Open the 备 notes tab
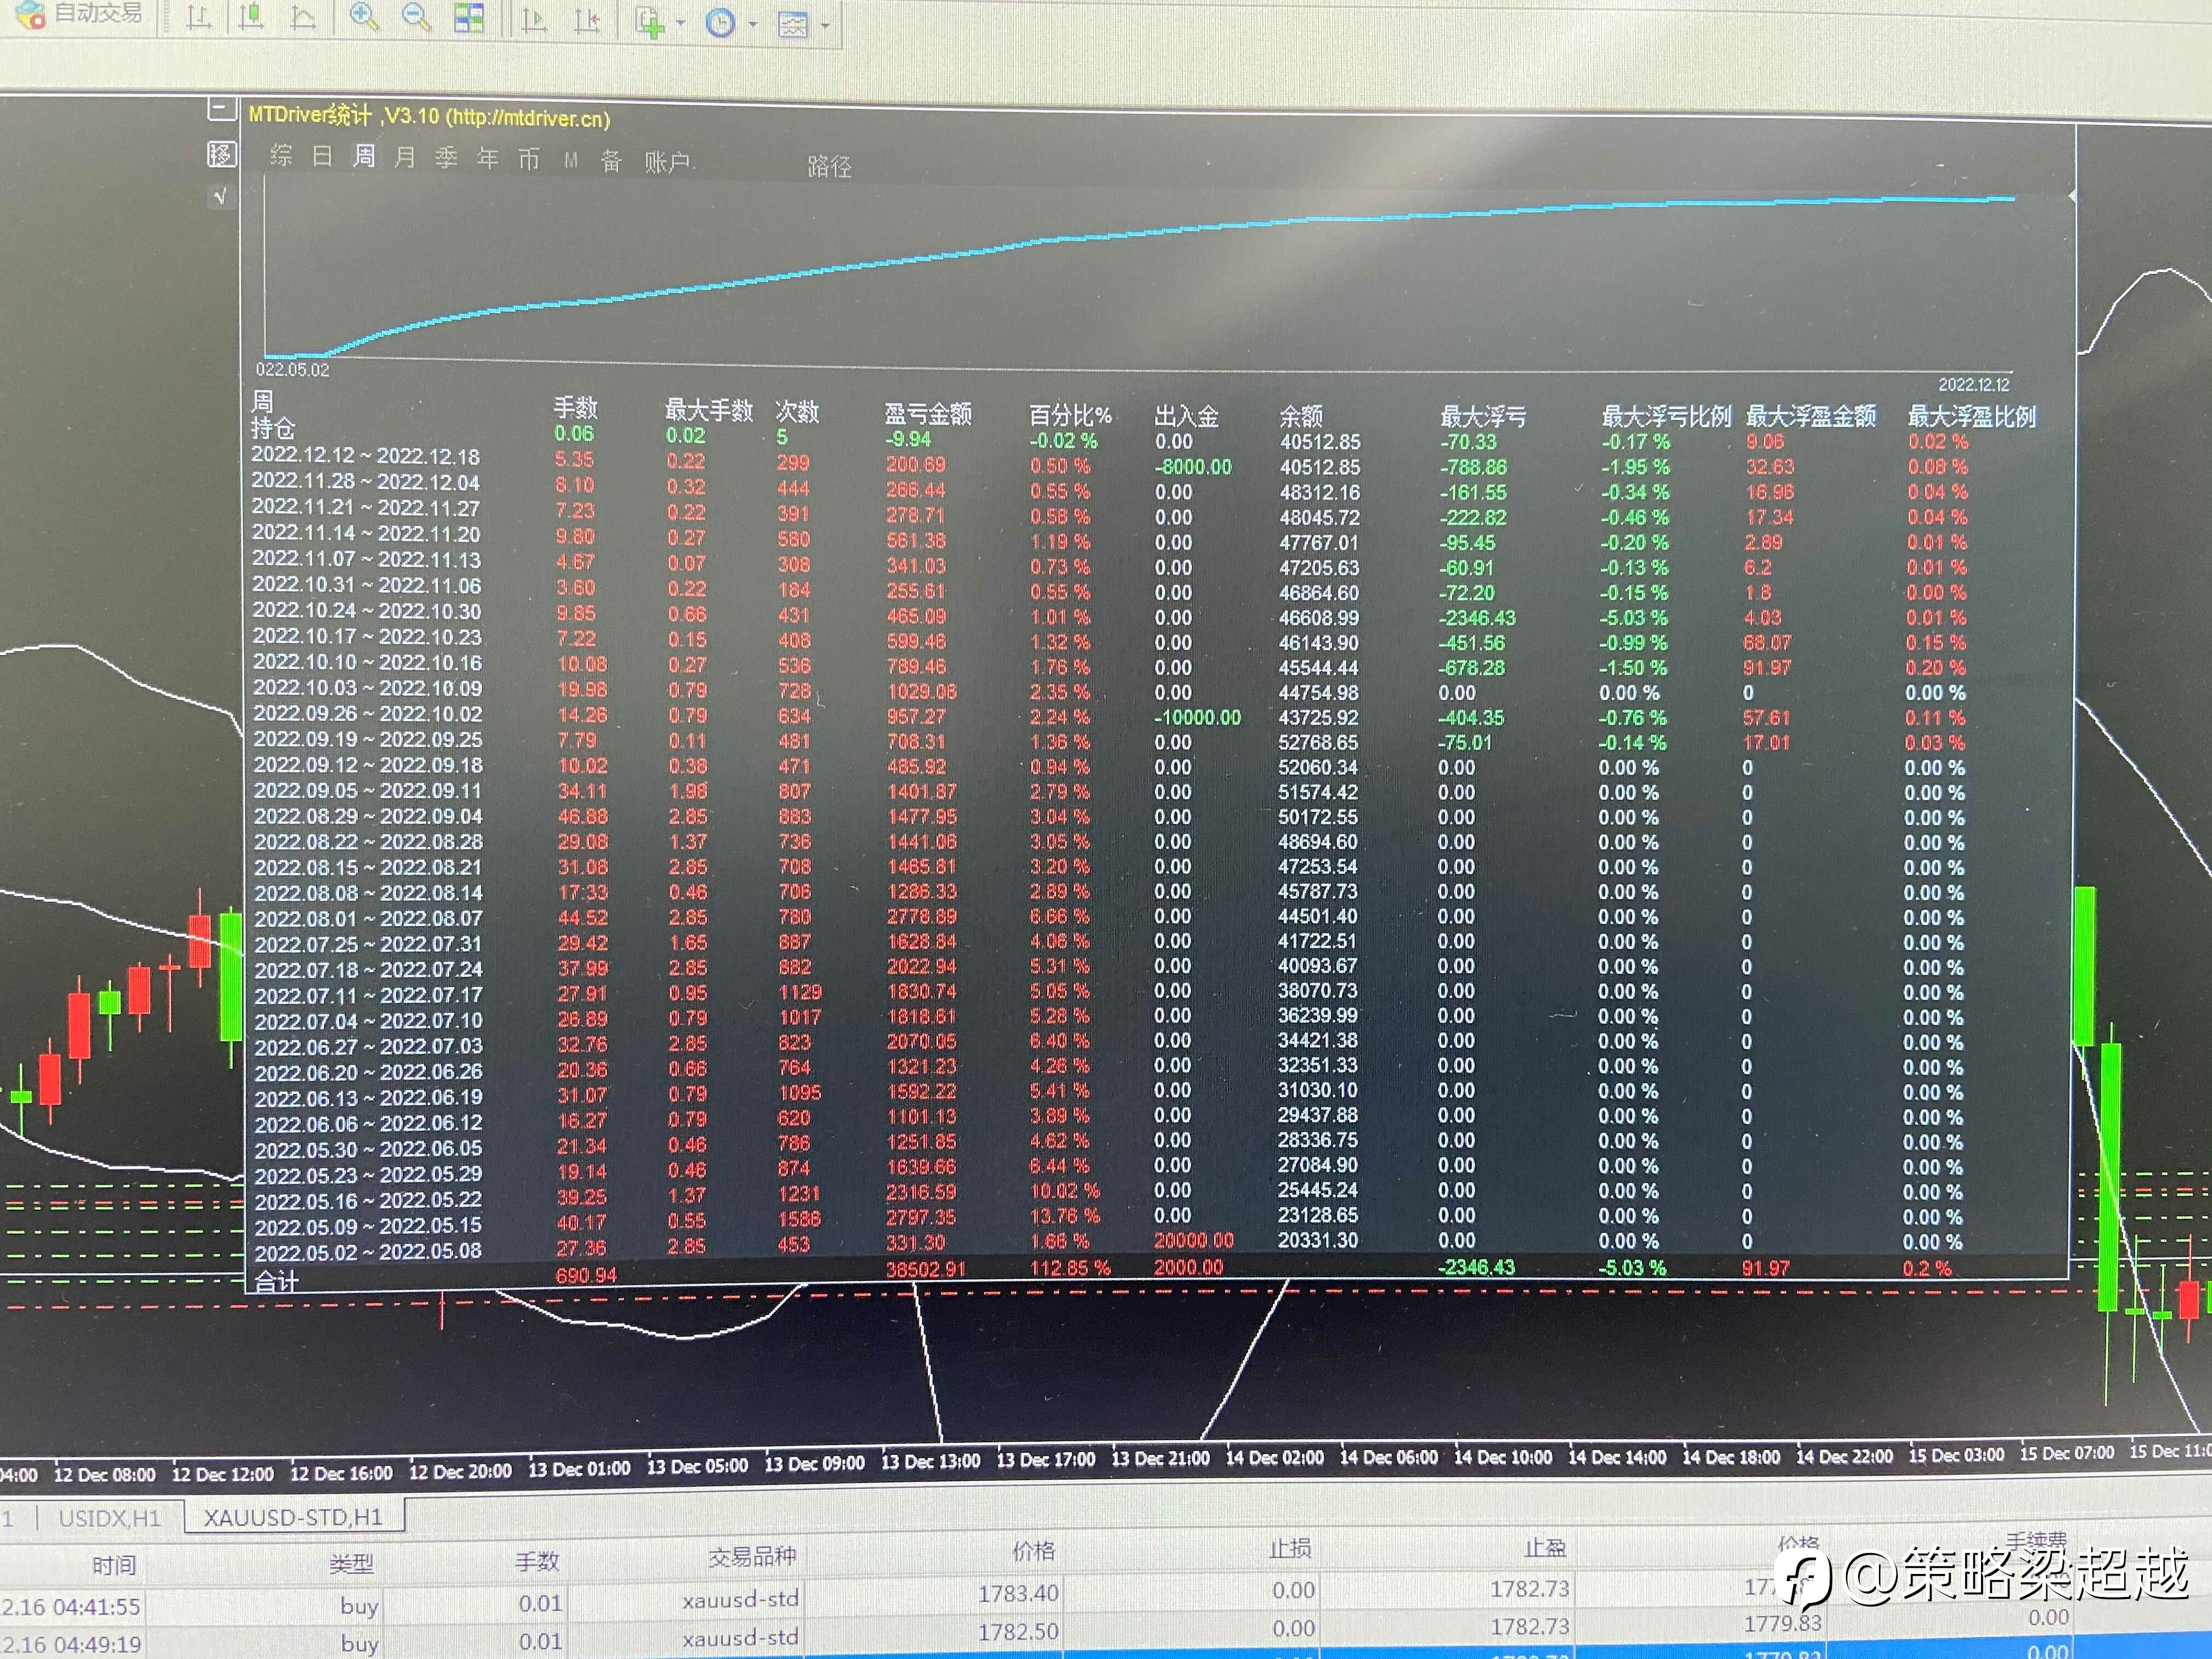2212x1659 pixels. pos(611,161)
